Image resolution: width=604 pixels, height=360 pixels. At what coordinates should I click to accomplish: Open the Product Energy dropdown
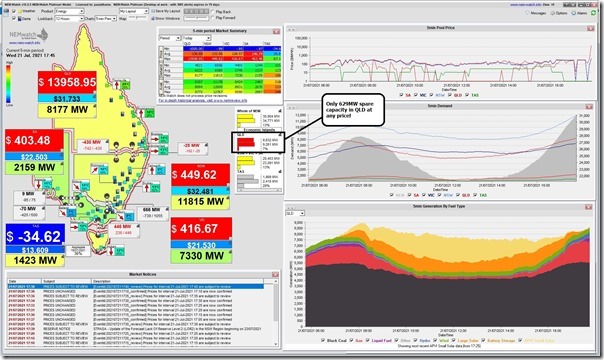tap(69, 11)
